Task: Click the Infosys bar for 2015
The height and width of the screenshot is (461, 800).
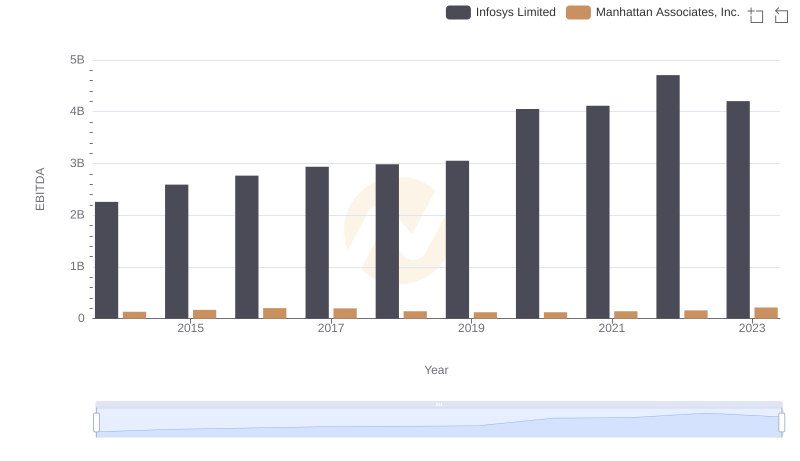Action: click(x=177, y=251)
